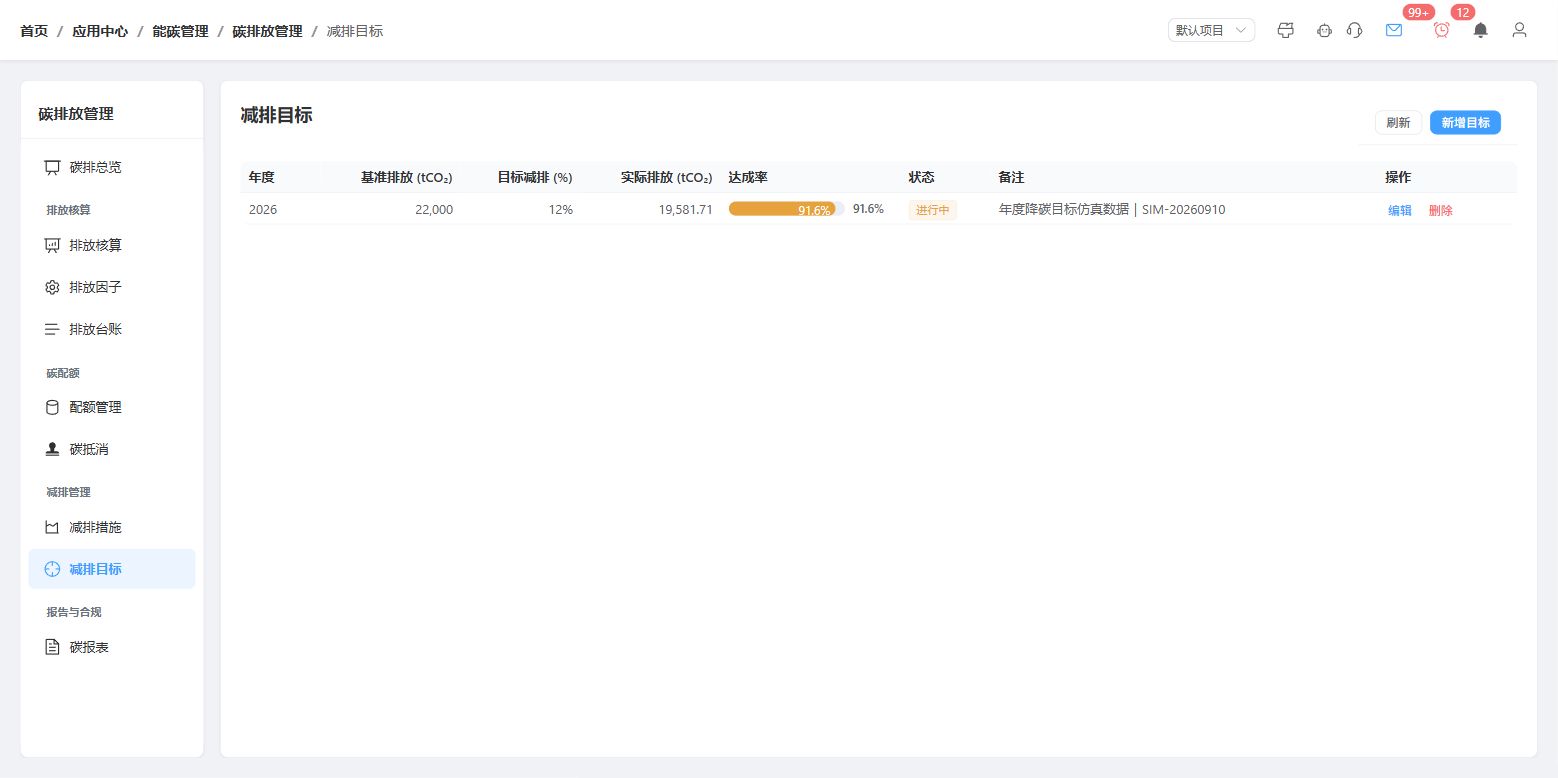
Task: Click the 排放因子 gear icon
Action: (53, 287)
